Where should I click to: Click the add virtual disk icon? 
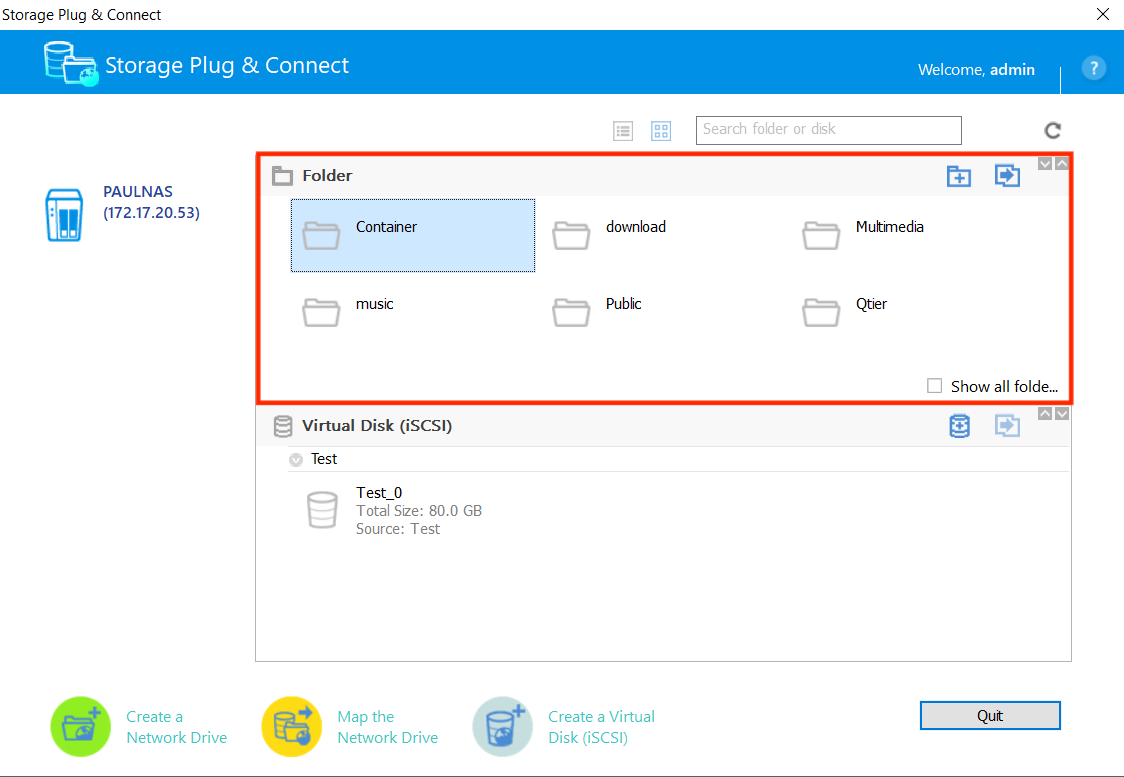coord(959,426)
